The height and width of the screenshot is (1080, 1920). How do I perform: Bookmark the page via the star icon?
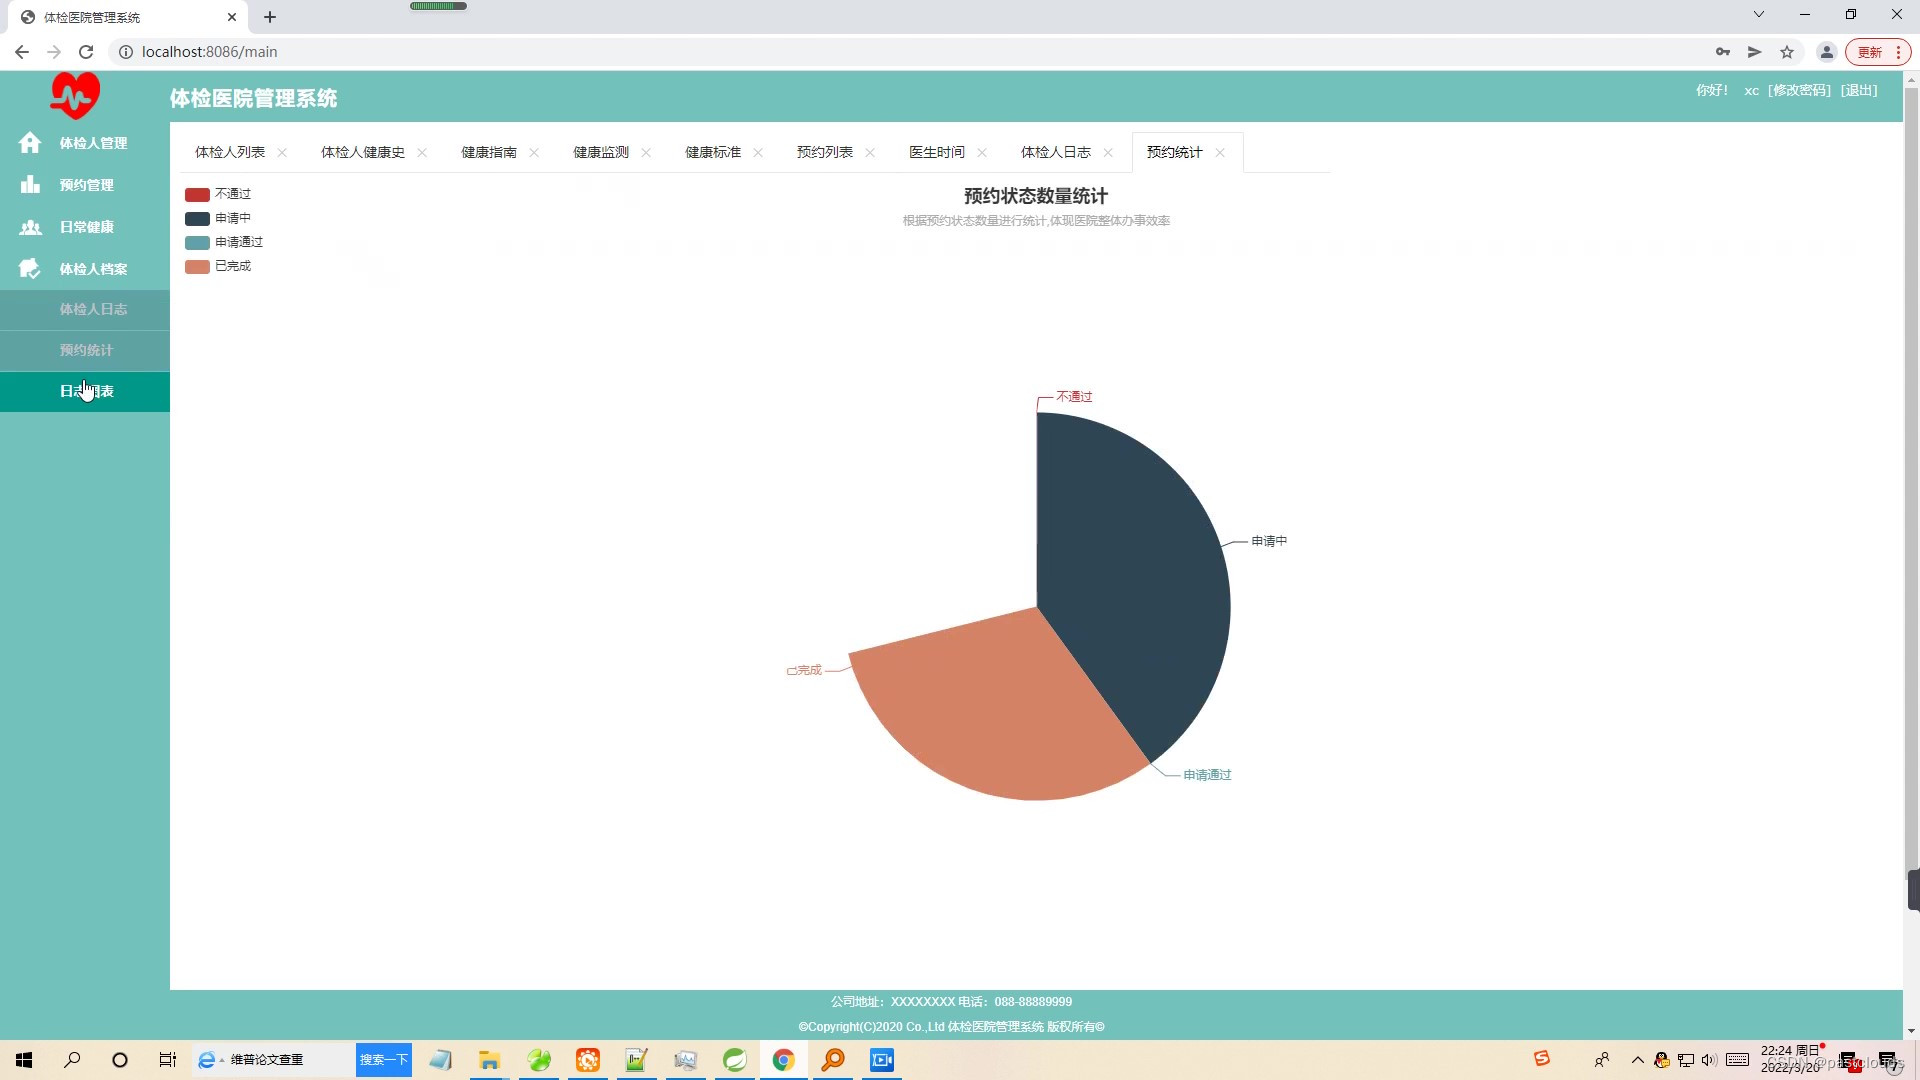click(x=1787, y=52)
